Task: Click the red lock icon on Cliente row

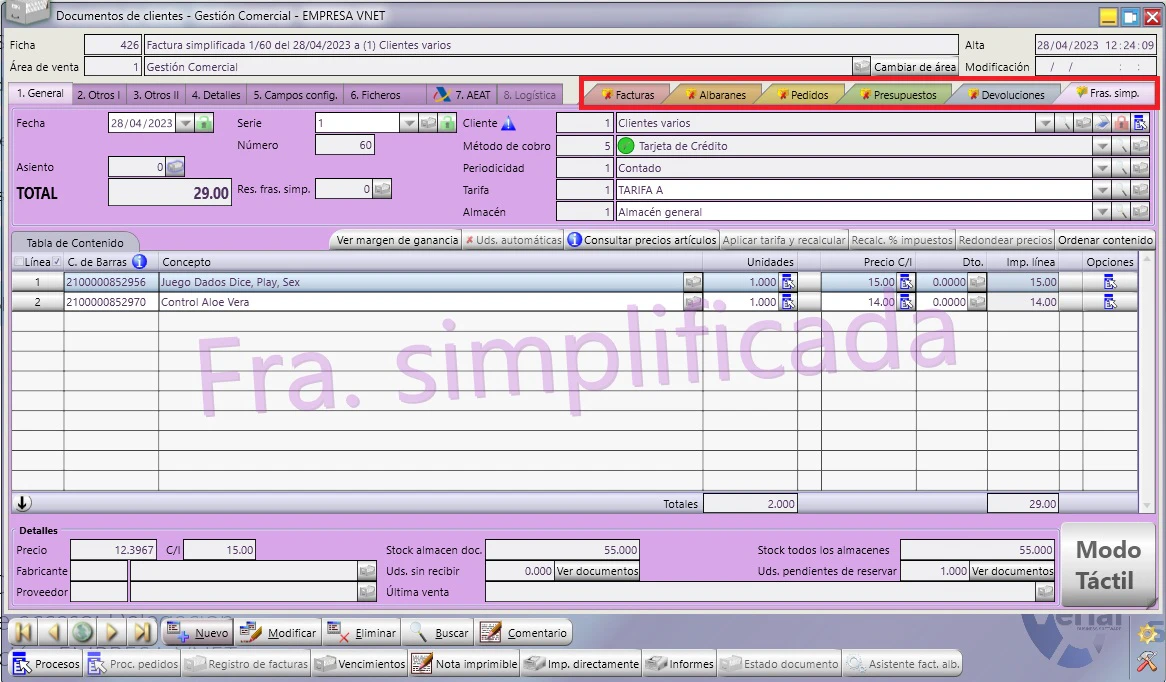Action: 1121,123
